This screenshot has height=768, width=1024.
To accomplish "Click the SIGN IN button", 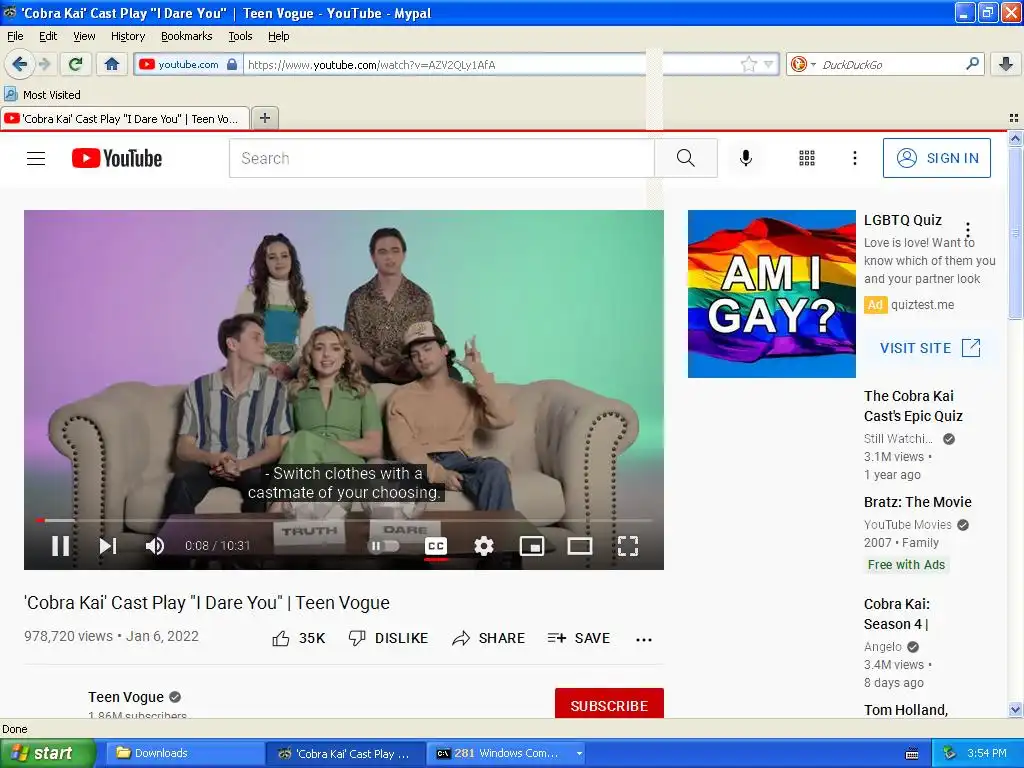I will [936, 158].
